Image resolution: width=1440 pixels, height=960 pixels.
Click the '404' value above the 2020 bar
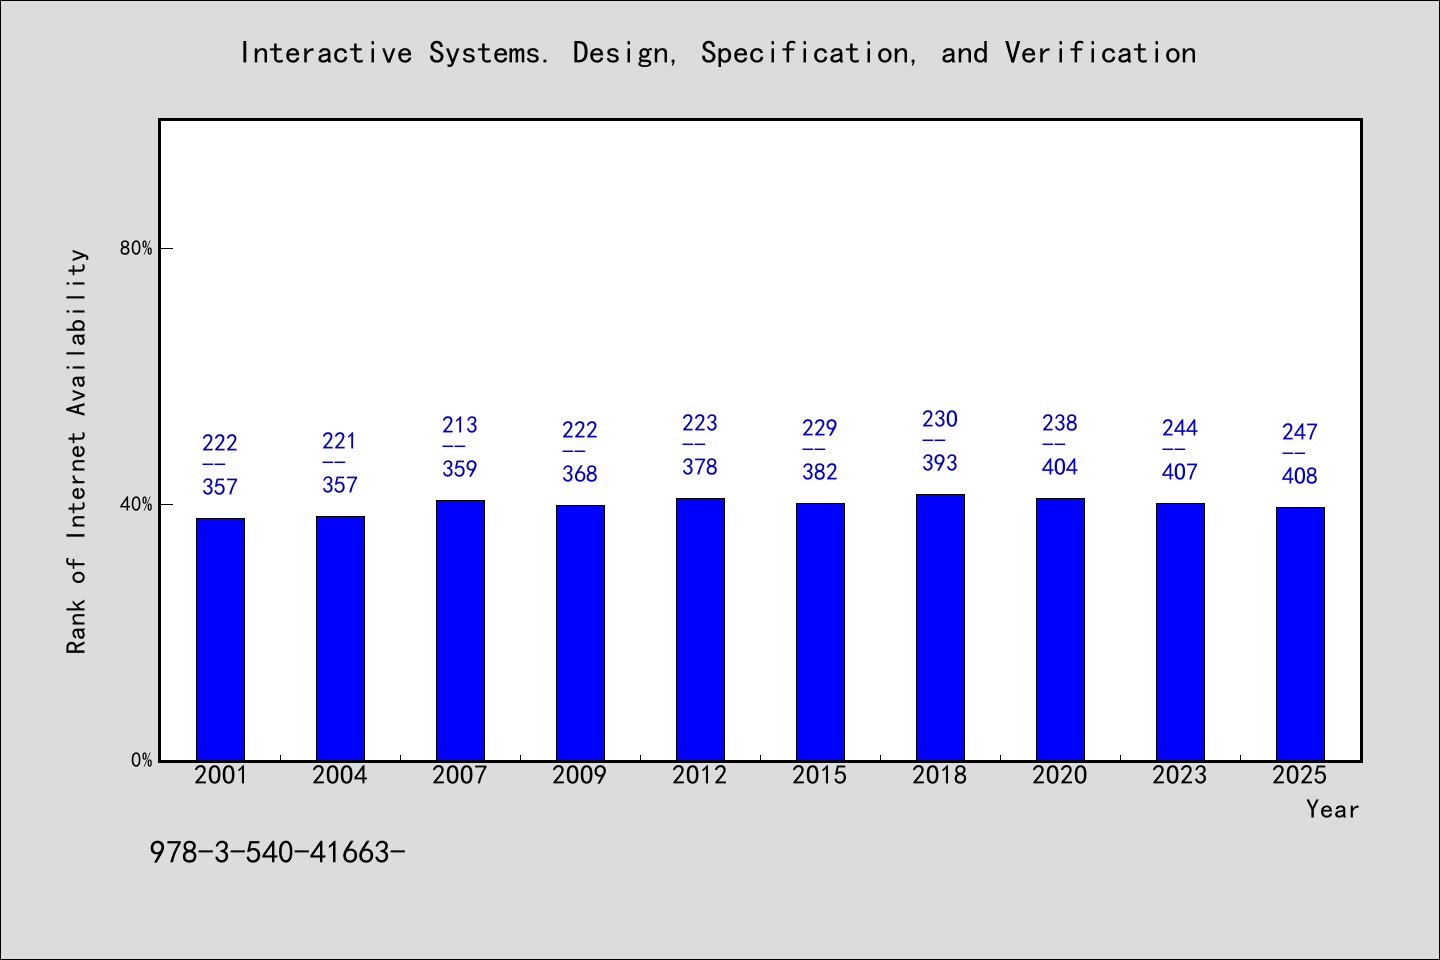(x=1060, y=467)
